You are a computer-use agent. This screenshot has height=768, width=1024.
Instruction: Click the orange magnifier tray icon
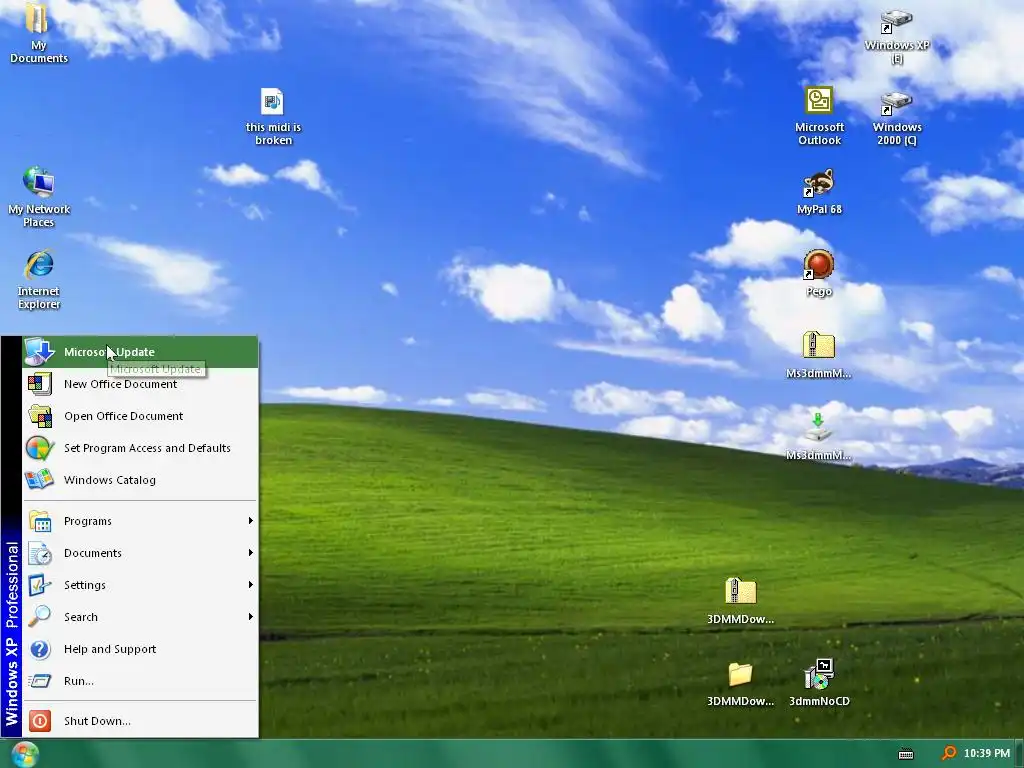click(x=948, y=753)
